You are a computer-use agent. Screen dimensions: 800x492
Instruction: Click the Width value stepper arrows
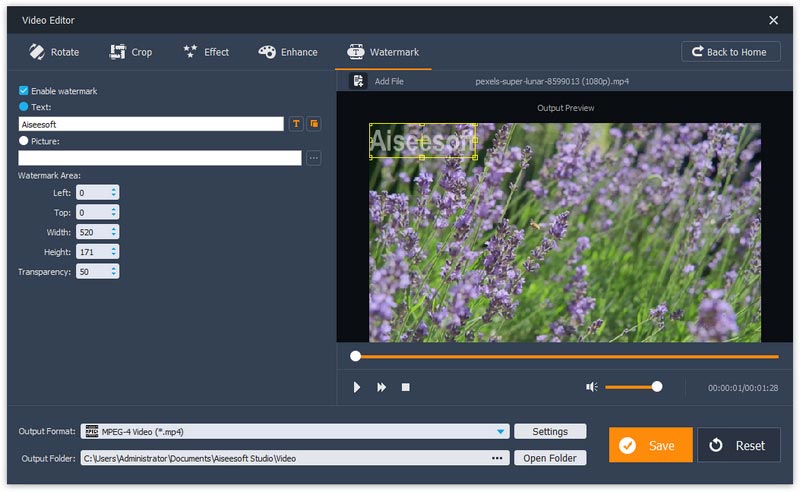pyautogui.click(x=114, y=232)
